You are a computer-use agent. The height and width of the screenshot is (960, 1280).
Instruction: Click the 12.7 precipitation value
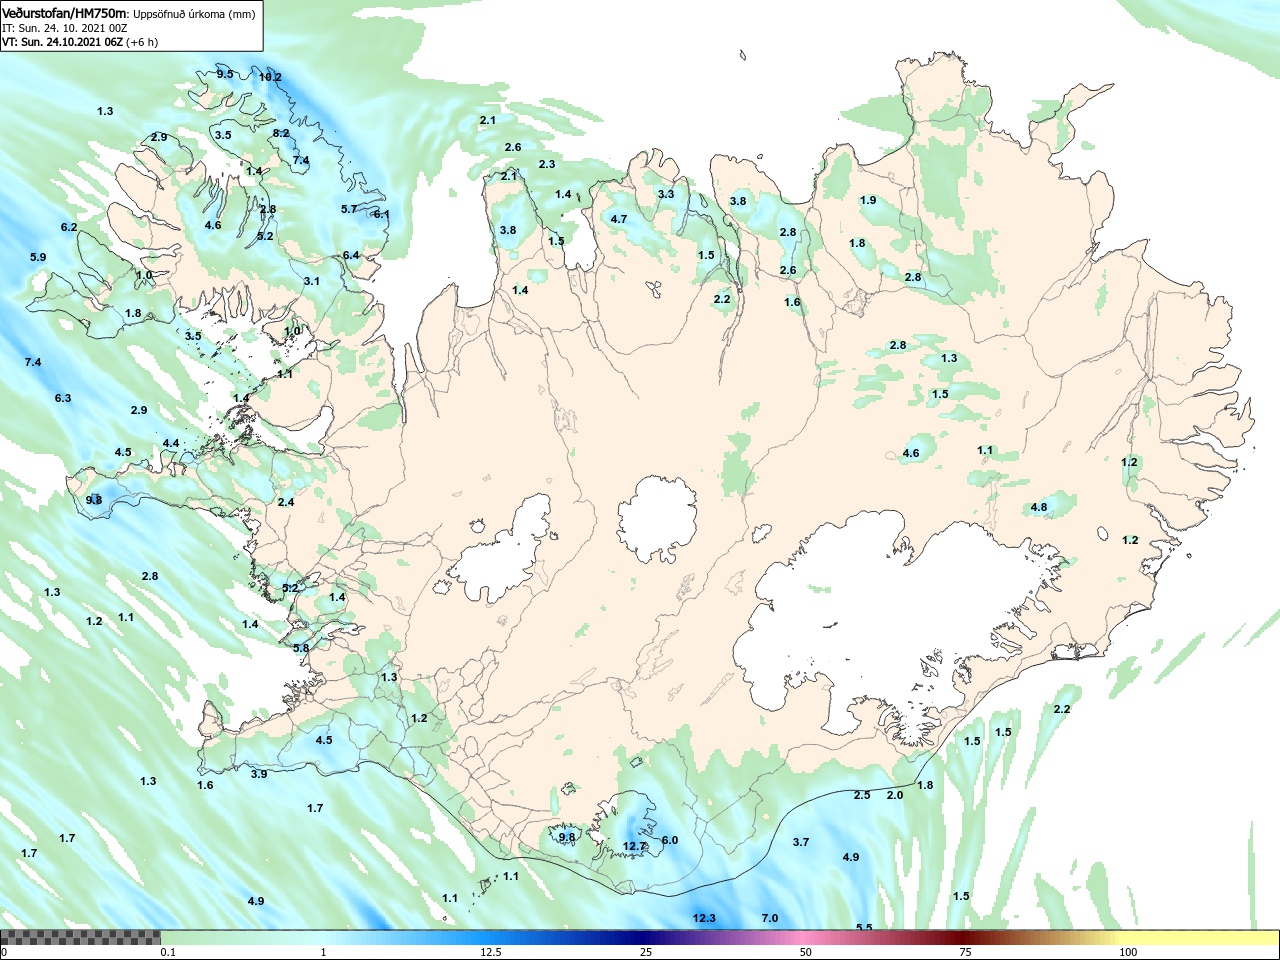tap(635, 846)
